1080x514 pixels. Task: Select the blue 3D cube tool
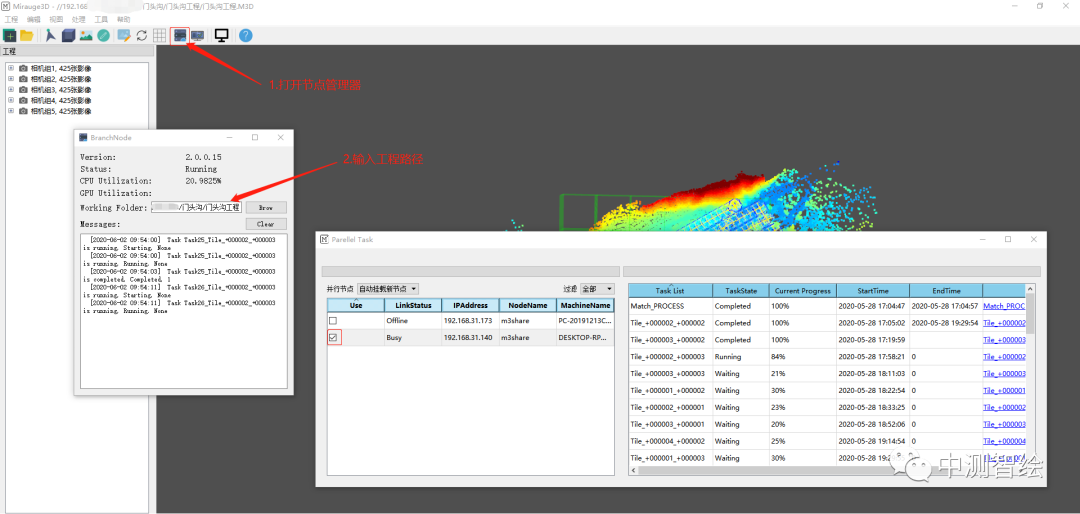[69, 35]
